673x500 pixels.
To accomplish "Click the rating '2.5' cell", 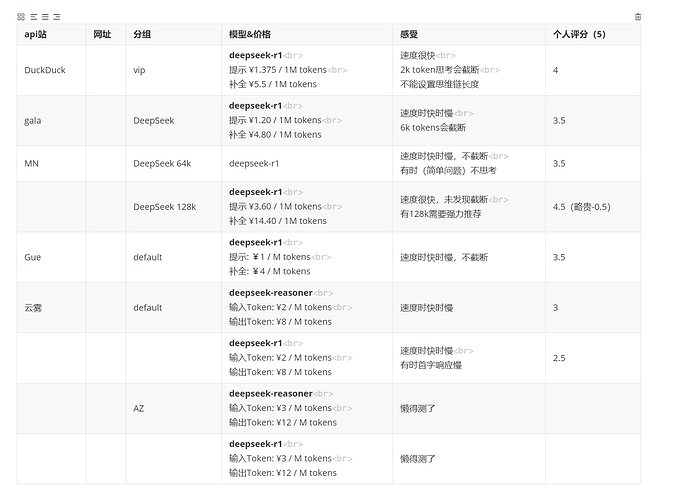I will [x=559, y=358].
